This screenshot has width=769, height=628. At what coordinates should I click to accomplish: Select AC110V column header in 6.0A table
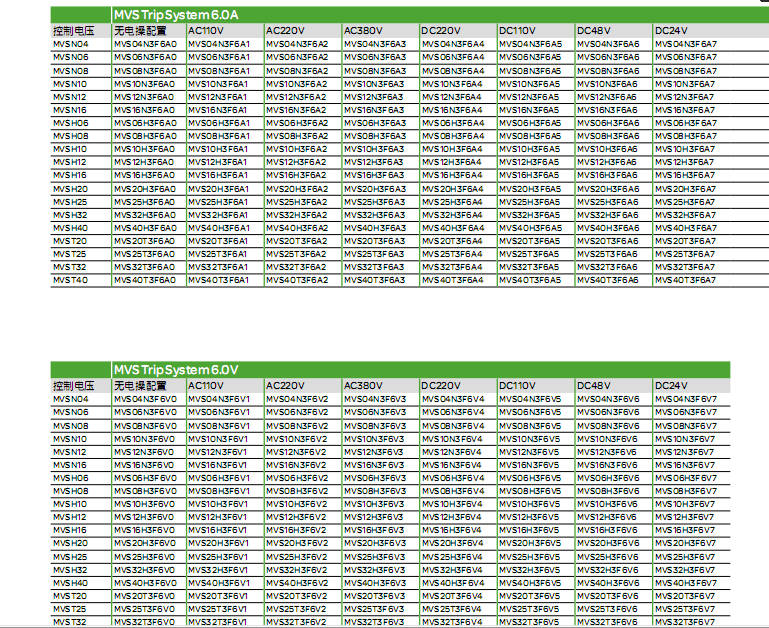(x=205, y=31)
